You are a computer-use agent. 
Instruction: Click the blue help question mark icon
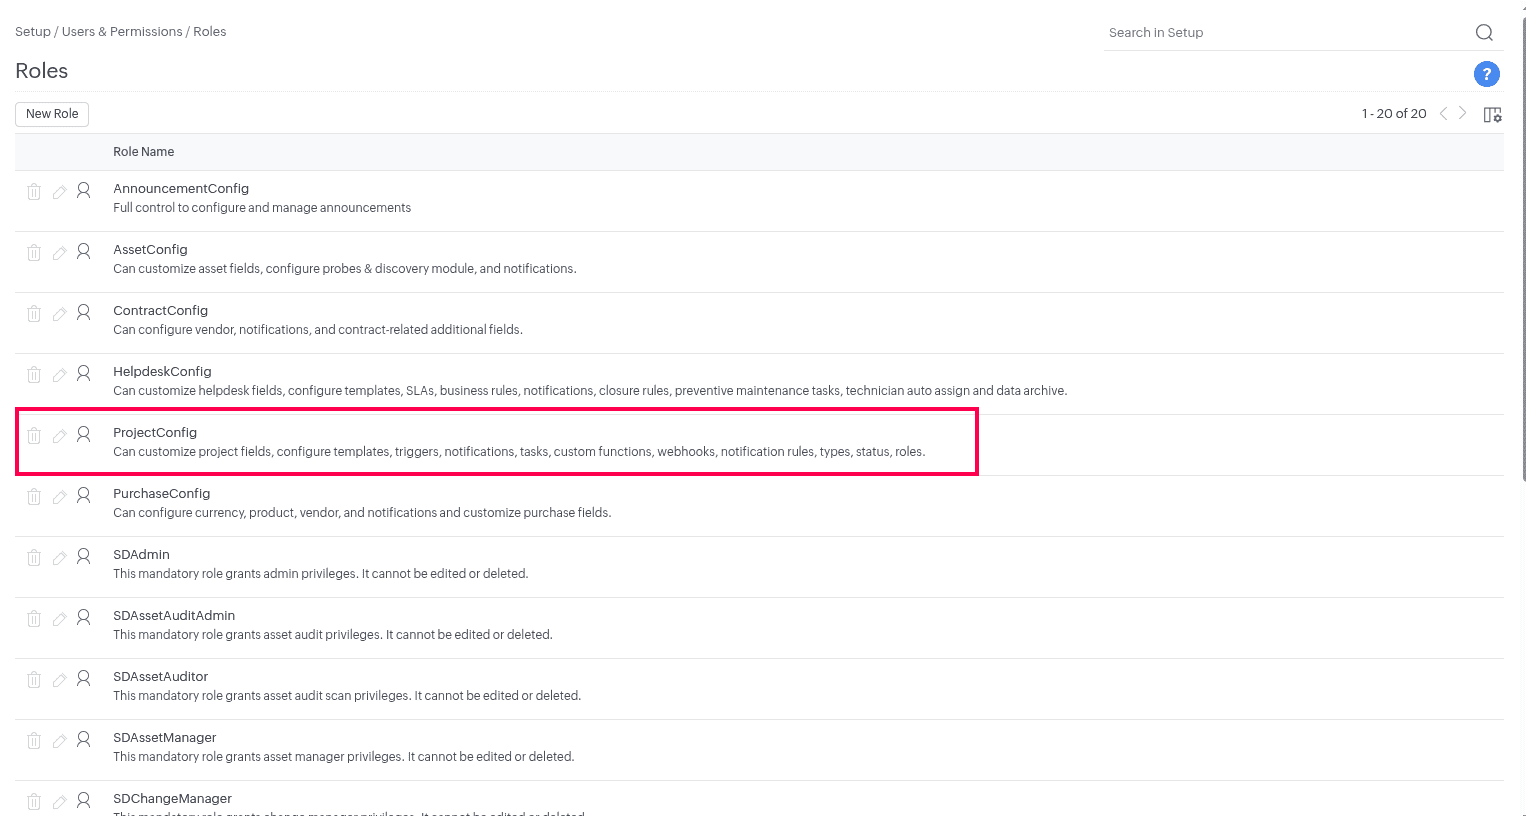[x=1486, y=74]
